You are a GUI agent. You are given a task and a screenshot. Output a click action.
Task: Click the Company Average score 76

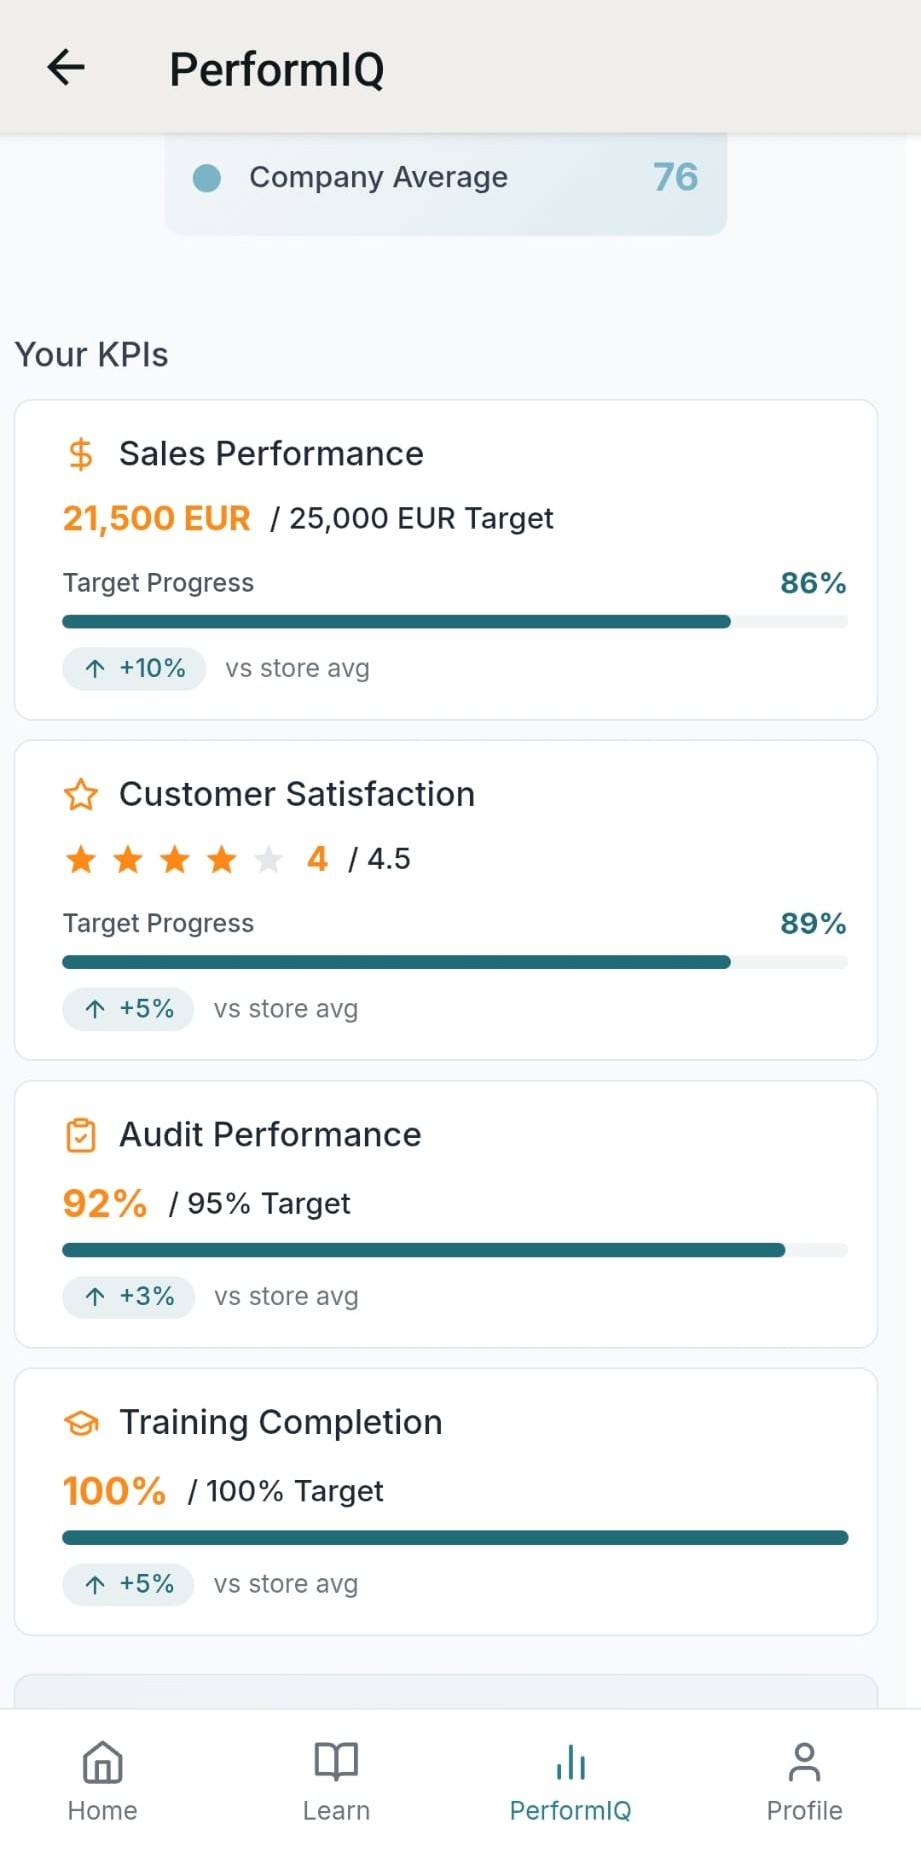point(675,178)
